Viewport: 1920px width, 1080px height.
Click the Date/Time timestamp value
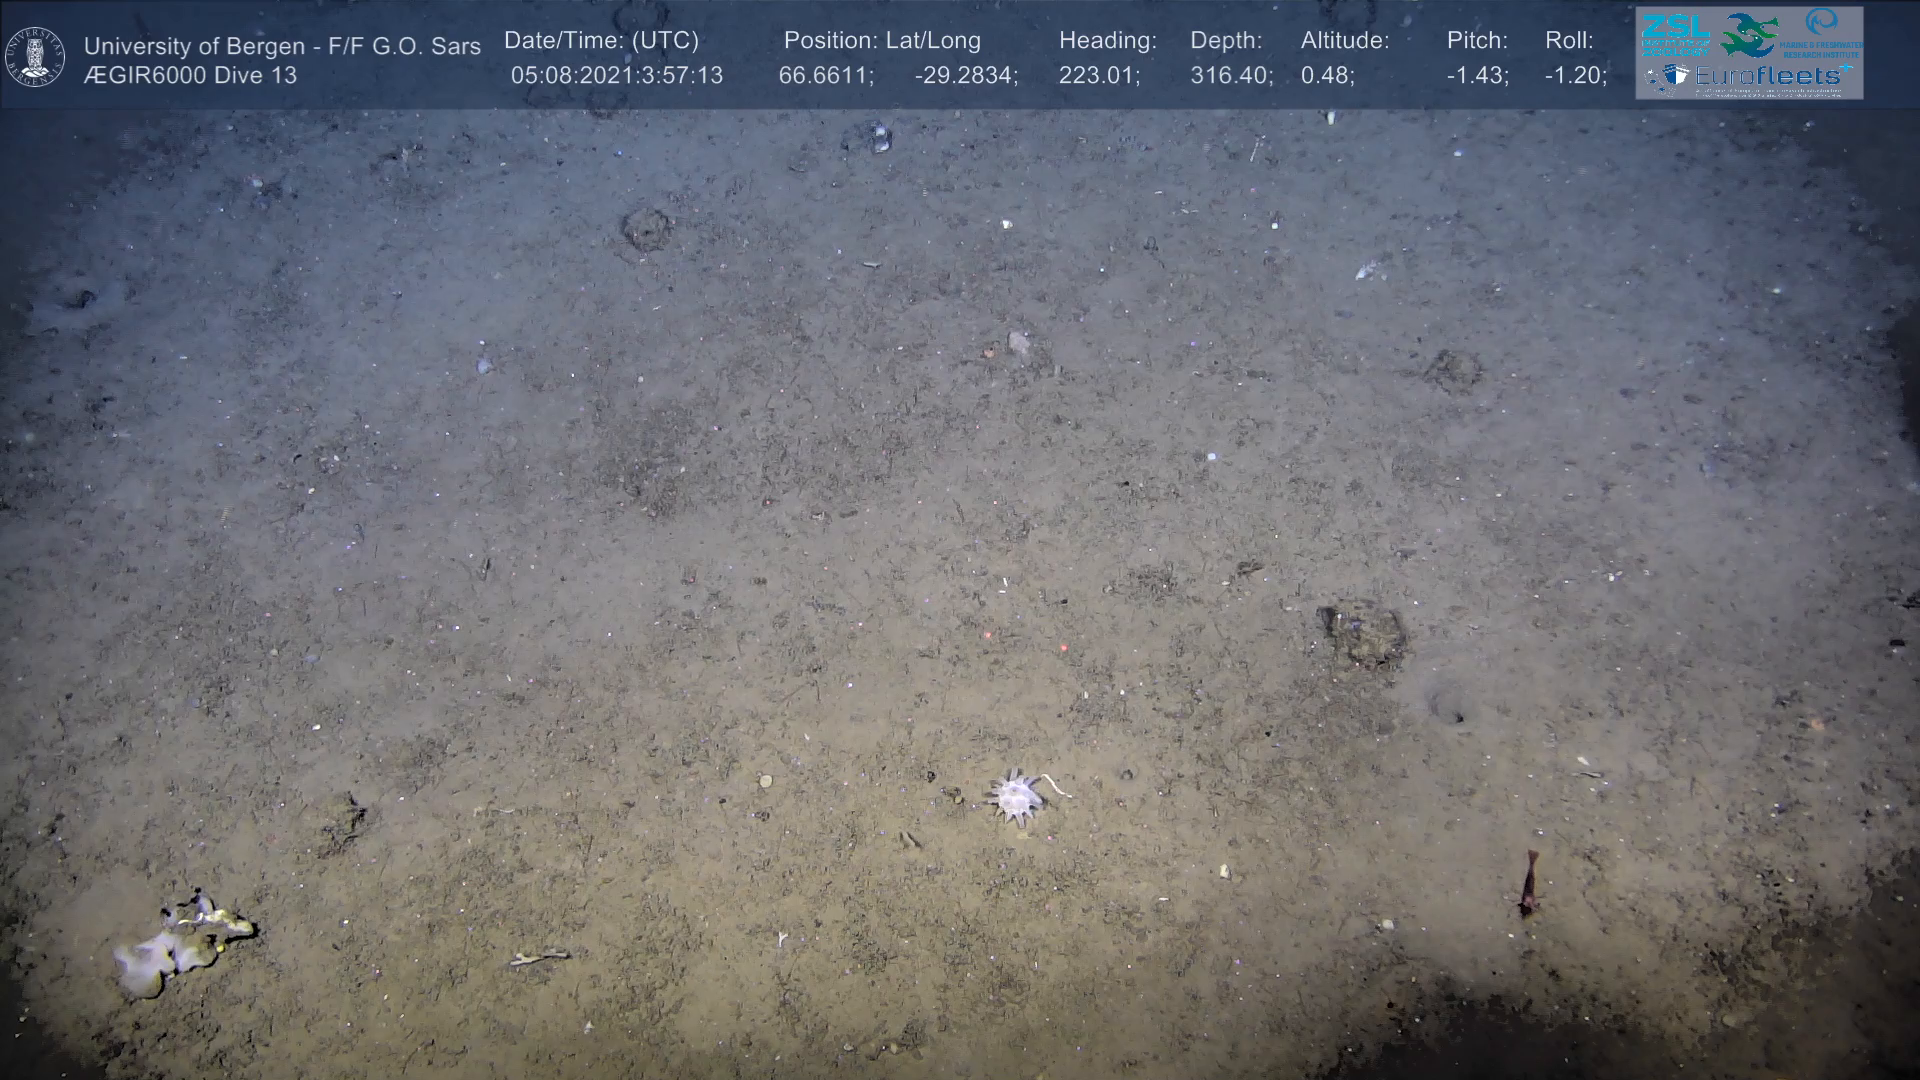616,76
